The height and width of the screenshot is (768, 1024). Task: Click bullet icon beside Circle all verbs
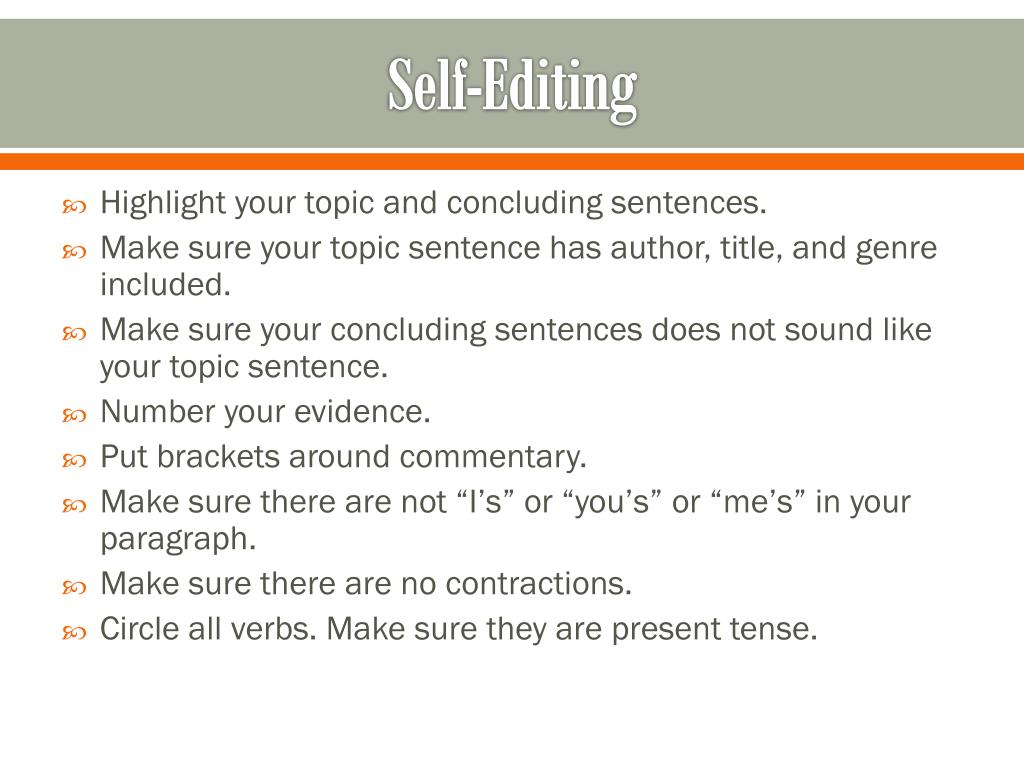click(74, 633)
